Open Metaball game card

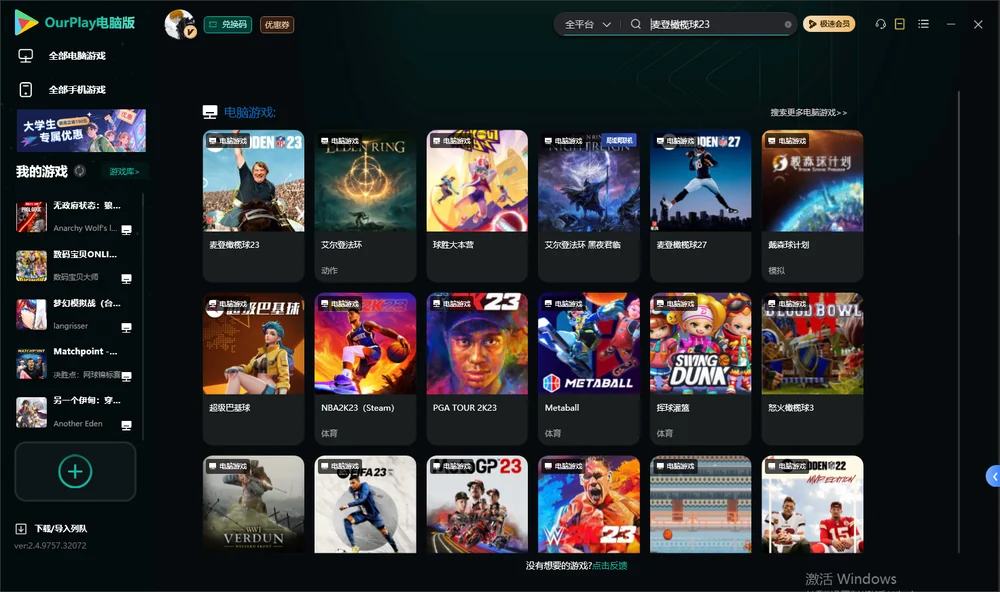(589, 368)
